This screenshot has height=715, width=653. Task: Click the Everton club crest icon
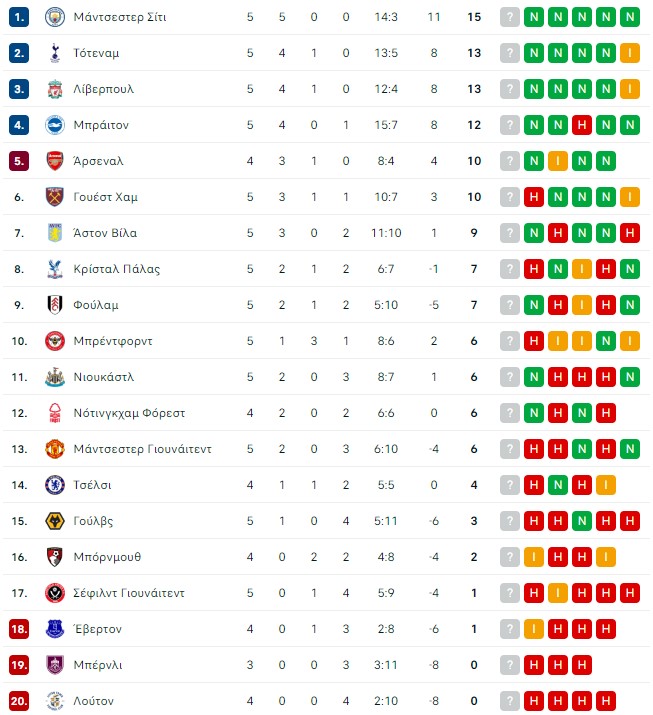pyautogui.click(x=55, y=629)
